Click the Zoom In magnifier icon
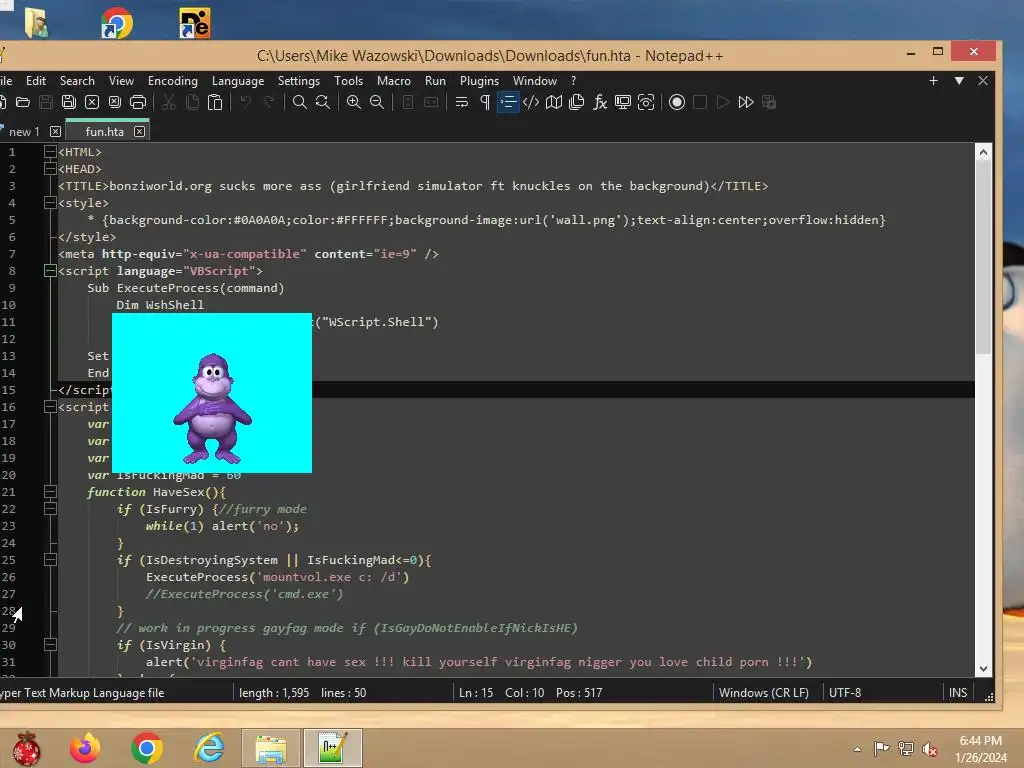 click(x=353, y=102)
